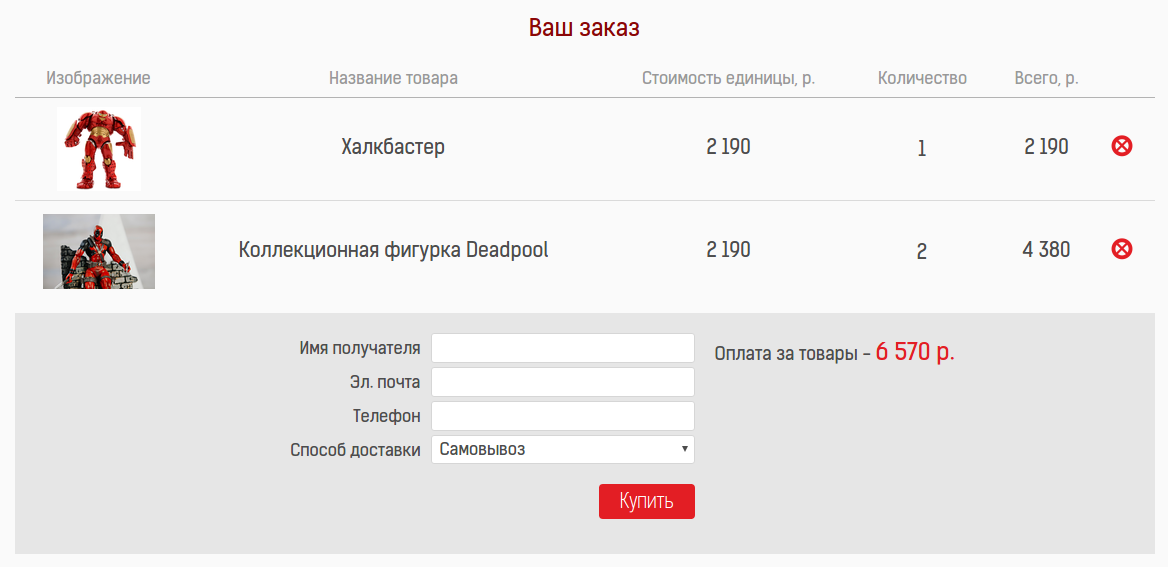Click into the Эл. почта field
Screen dimensions: 1168x567
click(562, 382)
